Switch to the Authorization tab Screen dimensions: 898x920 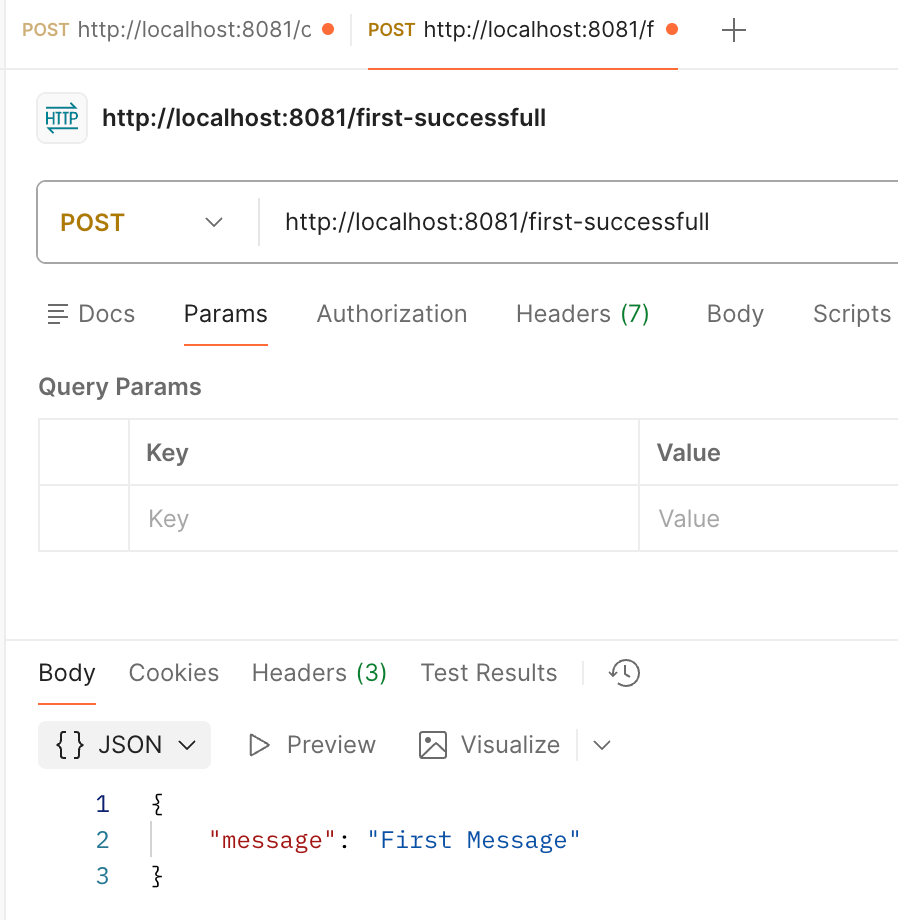click(x=391, y=314)
